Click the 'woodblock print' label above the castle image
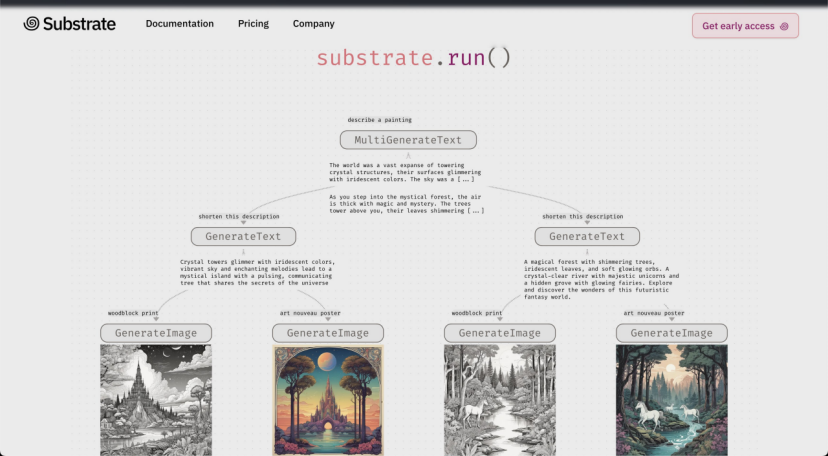The image size is (828, 456). point(133,313)
